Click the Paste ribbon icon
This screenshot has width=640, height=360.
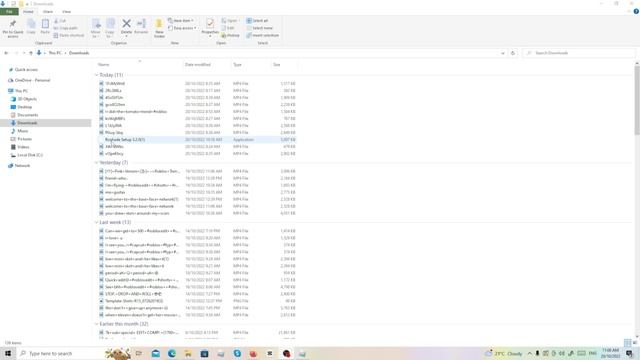pos(45,24)
